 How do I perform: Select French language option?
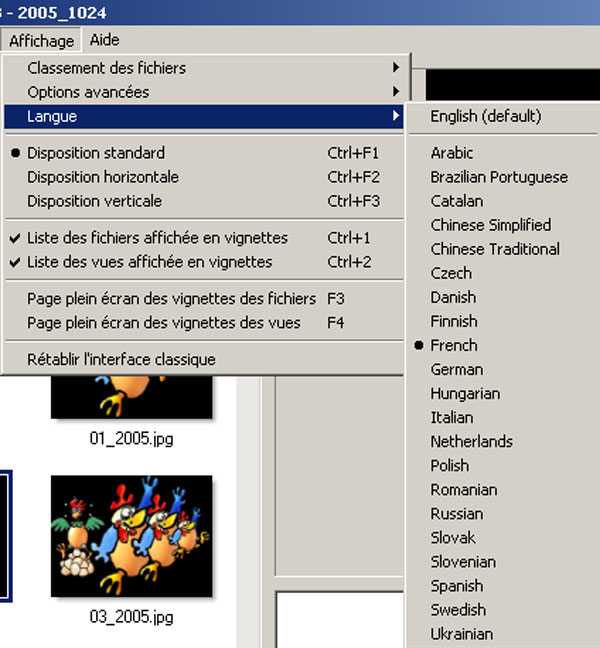[x=504, y=345]
